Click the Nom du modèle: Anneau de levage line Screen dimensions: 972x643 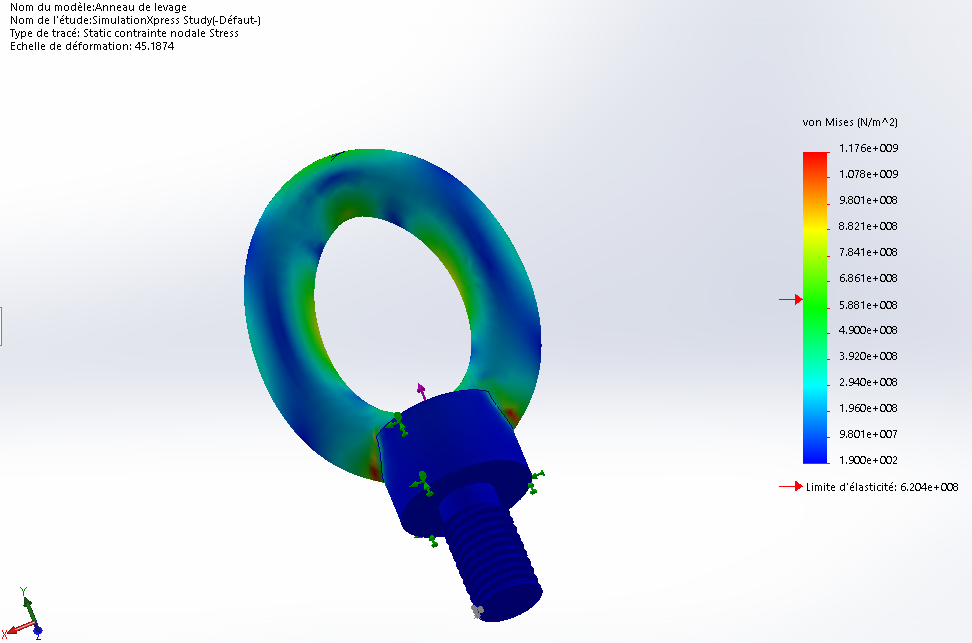pos(98,7)
